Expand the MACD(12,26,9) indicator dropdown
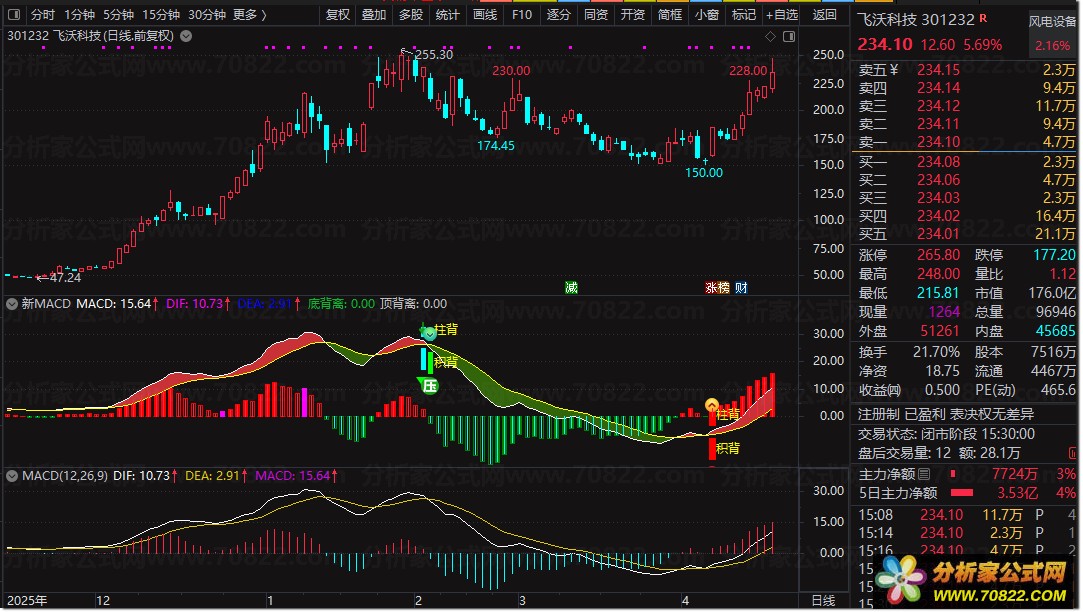1083x612 pixels. (x=12, y=475)
